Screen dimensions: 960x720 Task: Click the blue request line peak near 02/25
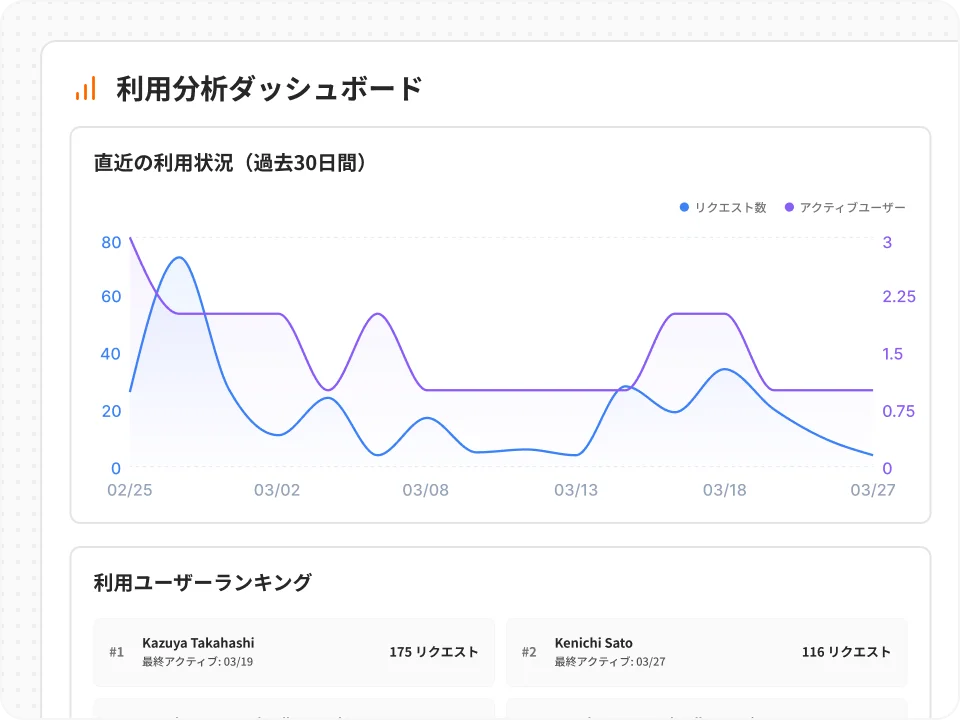(x=178, y=258)
